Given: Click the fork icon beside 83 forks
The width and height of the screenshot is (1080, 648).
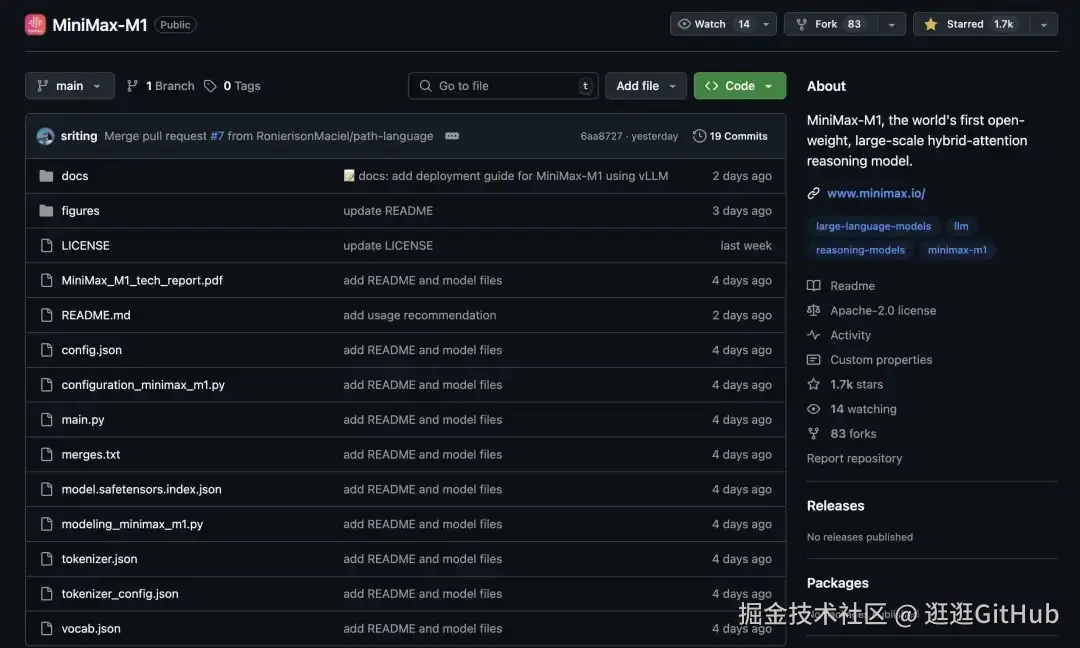Looking at the screenshot, I should point(813,434).
